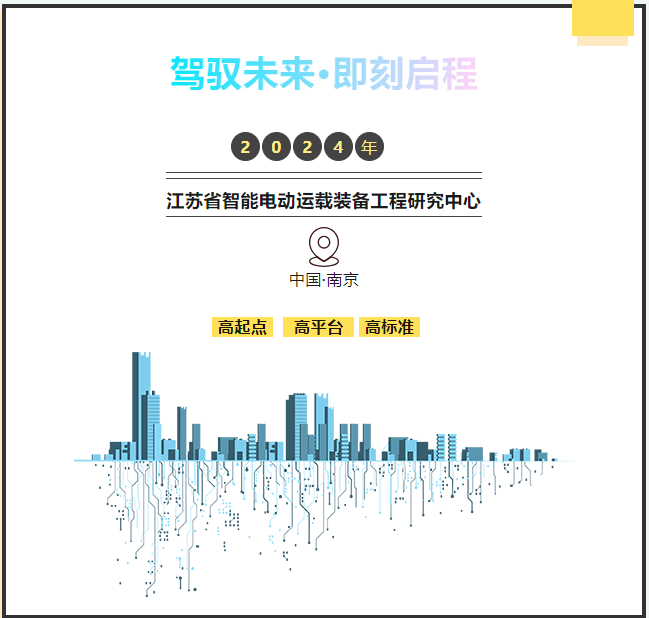This screenshot has width=649, height=618.
Task: Select the "高标准" yellow tag
Action: (389, 327)
